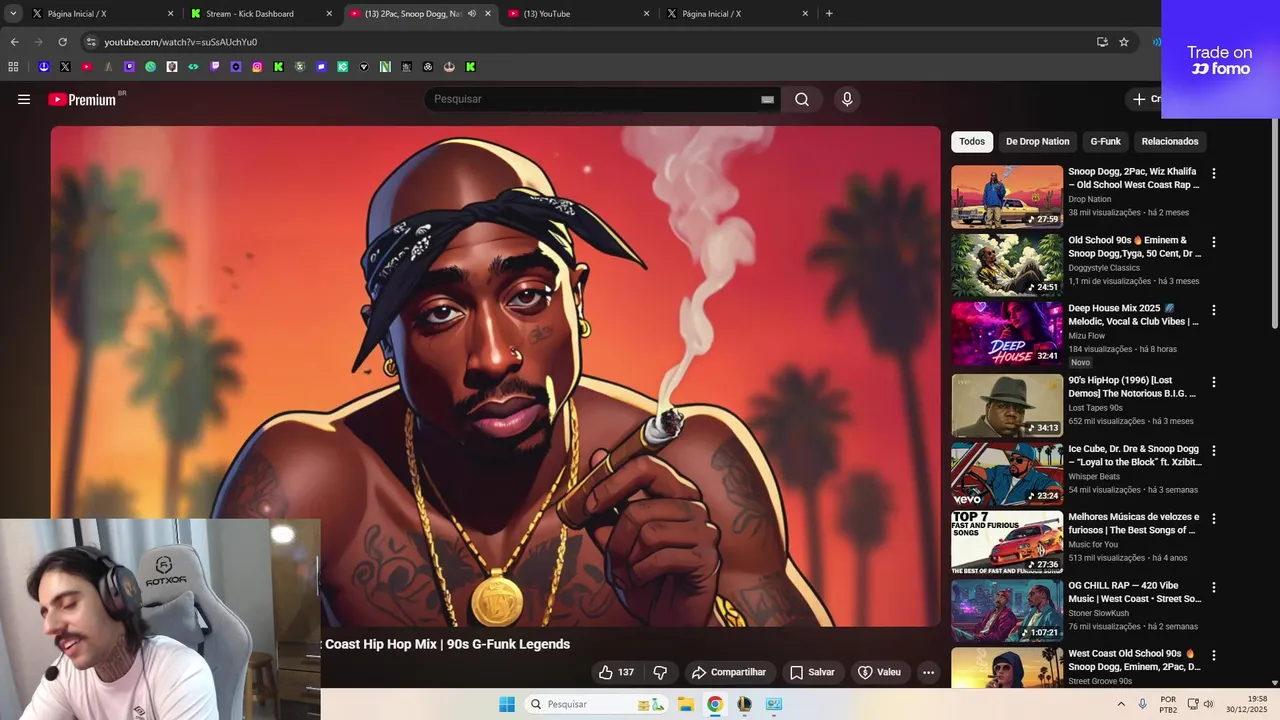The height and width of the screenshot is (720, 1280).
Task: Open the on-screen keyboard icon in search box
Action: click(767, 99)
